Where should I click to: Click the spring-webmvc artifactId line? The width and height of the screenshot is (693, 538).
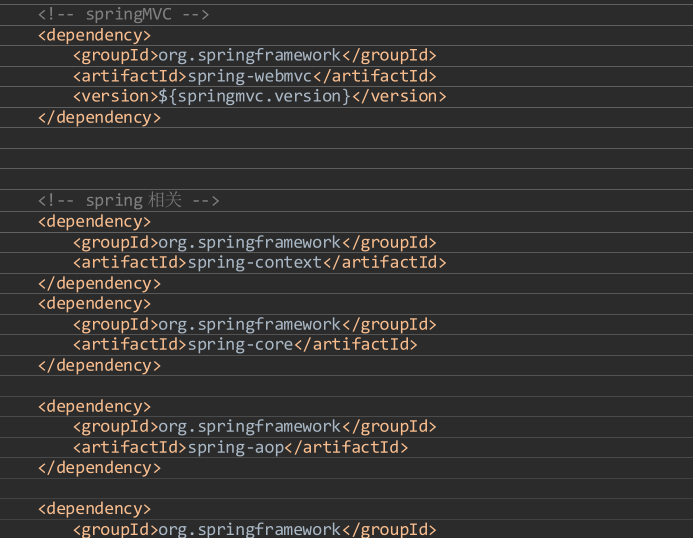tap(255, 76)
